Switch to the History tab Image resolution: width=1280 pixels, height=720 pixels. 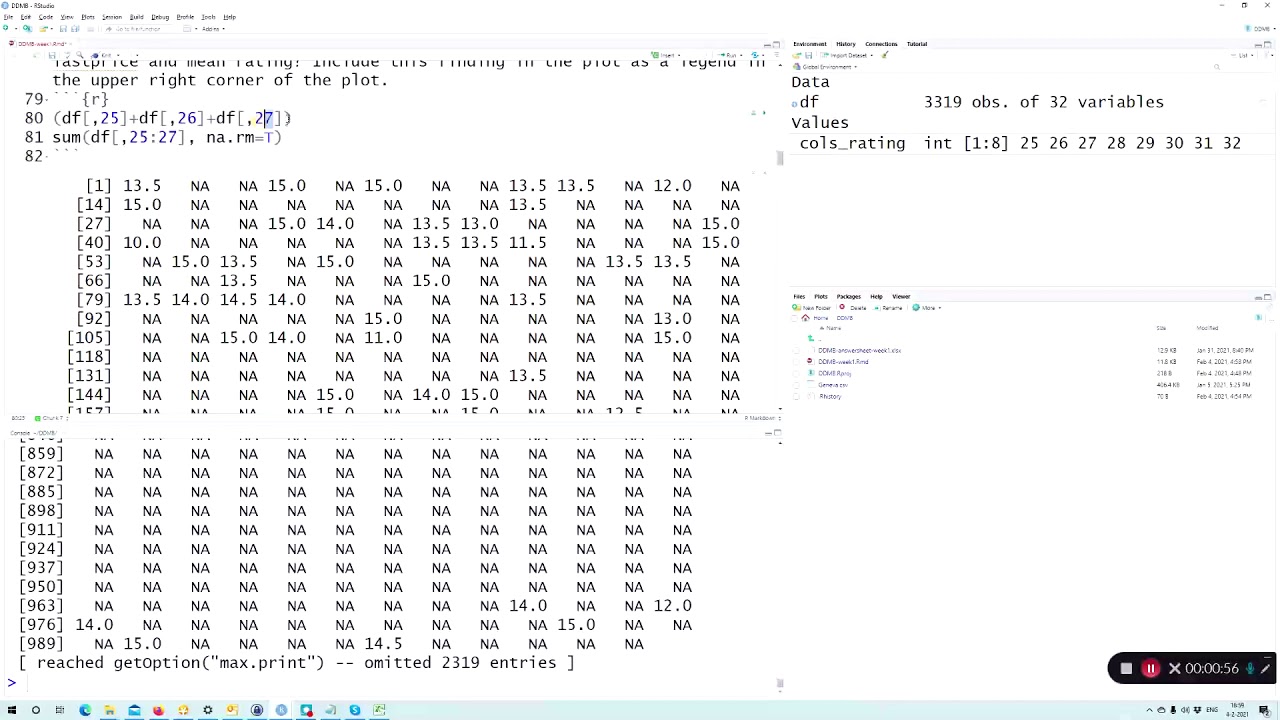pyautogui.click(x=846, y=44)
